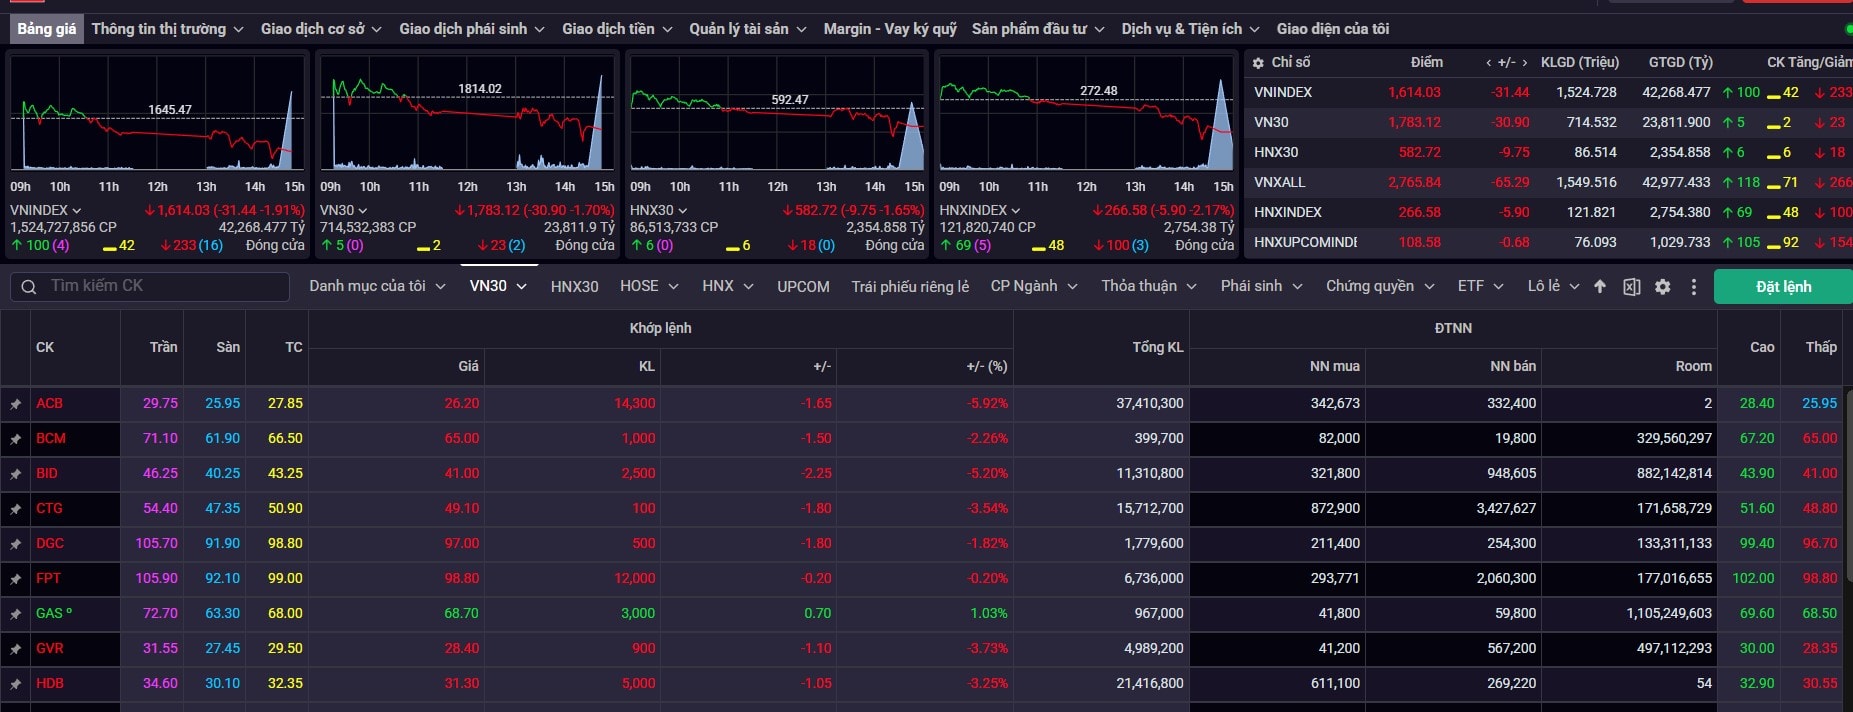This screenshot has width=1853, height=712.
Task: Click the Tổng KL column header
Action: [1158, 348]
